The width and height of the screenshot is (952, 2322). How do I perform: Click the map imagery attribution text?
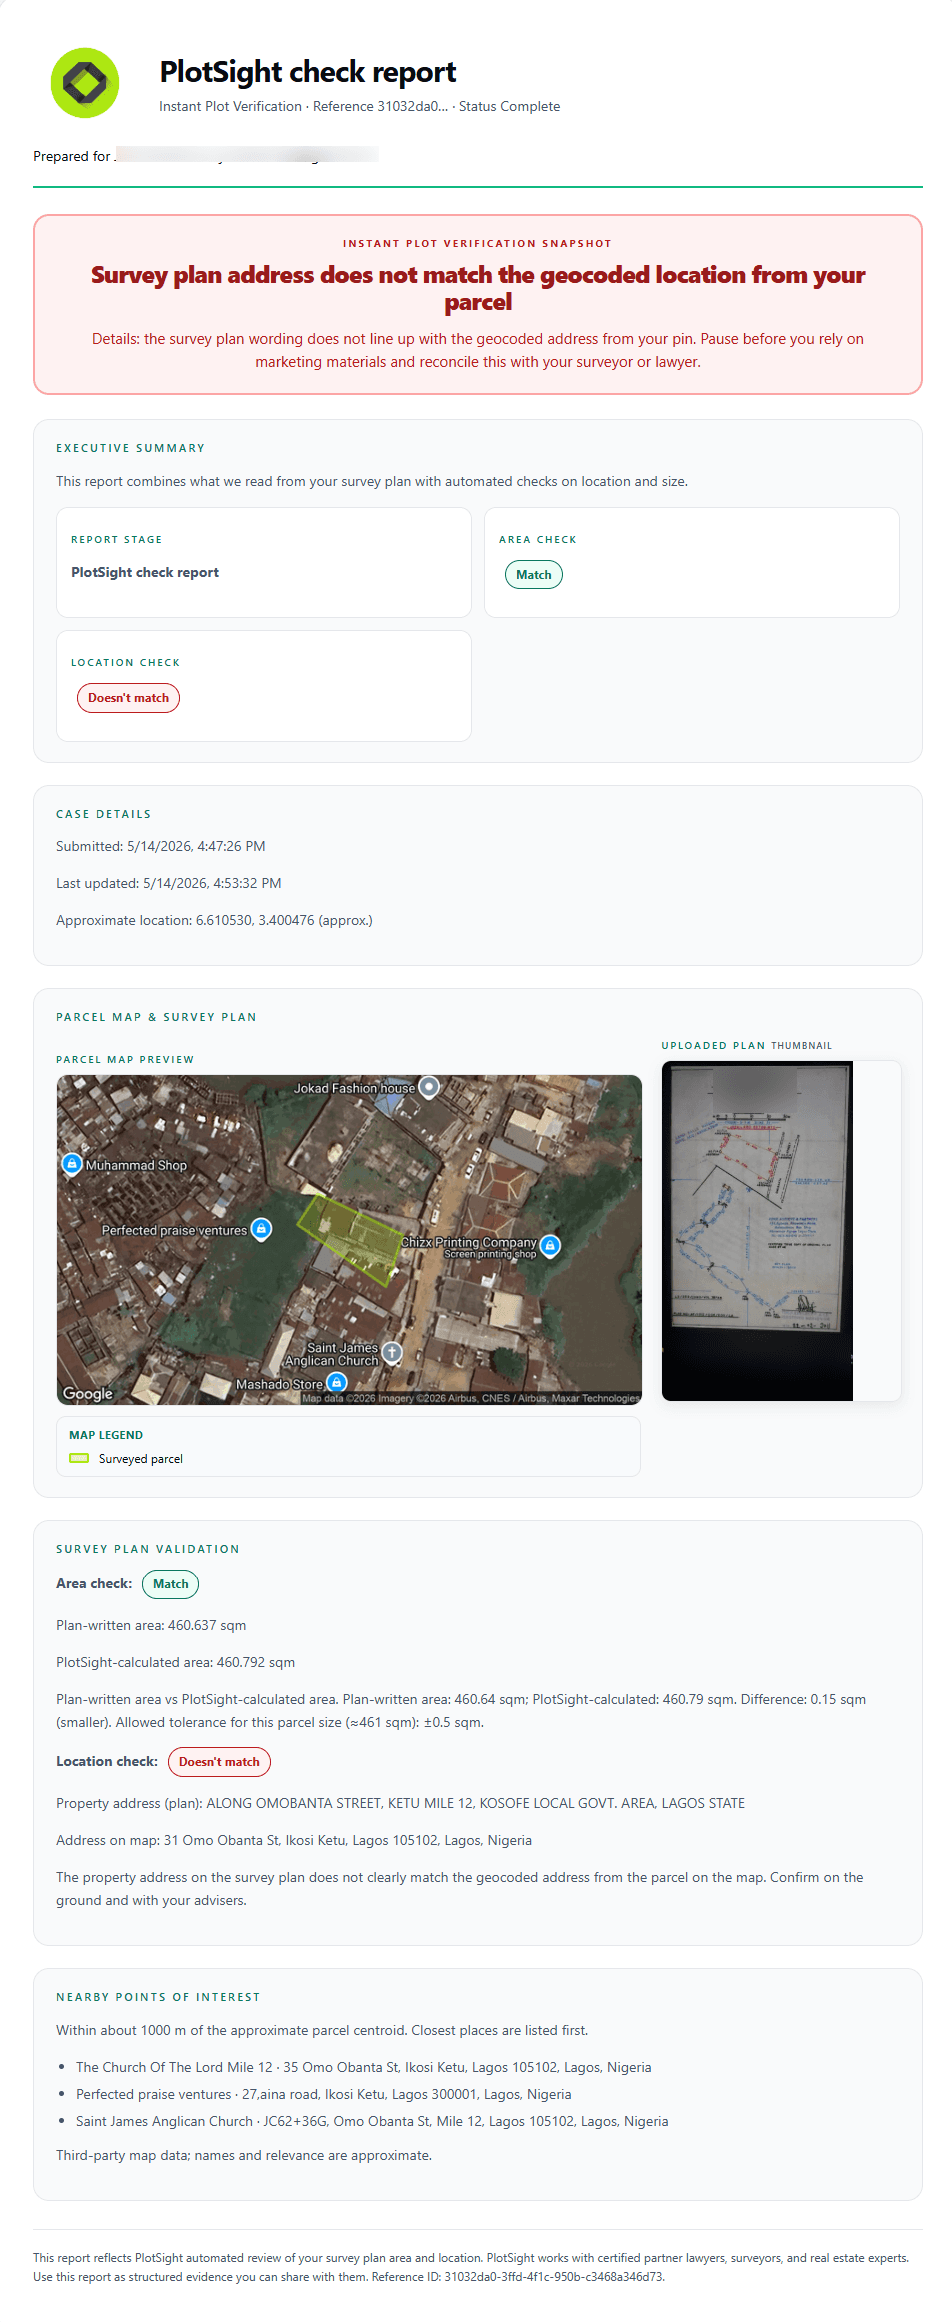(x=471, y=1398)
